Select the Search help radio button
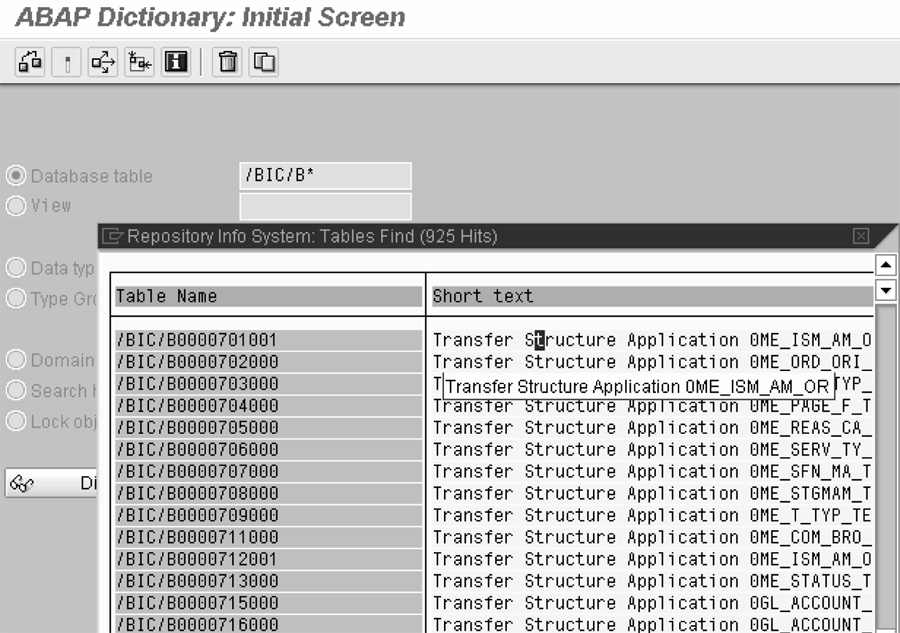900x633 pixels. [16, 390]
